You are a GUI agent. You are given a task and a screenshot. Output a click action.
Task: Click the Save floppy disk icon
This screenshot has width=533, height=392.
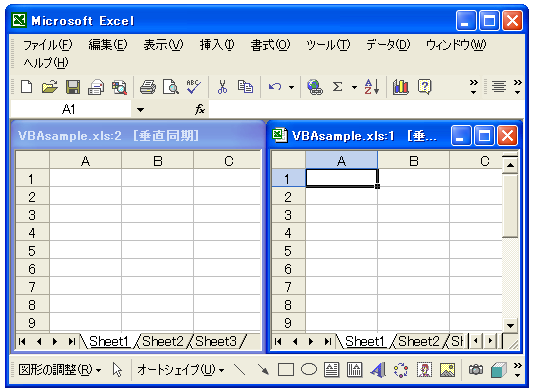click(73, 87)
